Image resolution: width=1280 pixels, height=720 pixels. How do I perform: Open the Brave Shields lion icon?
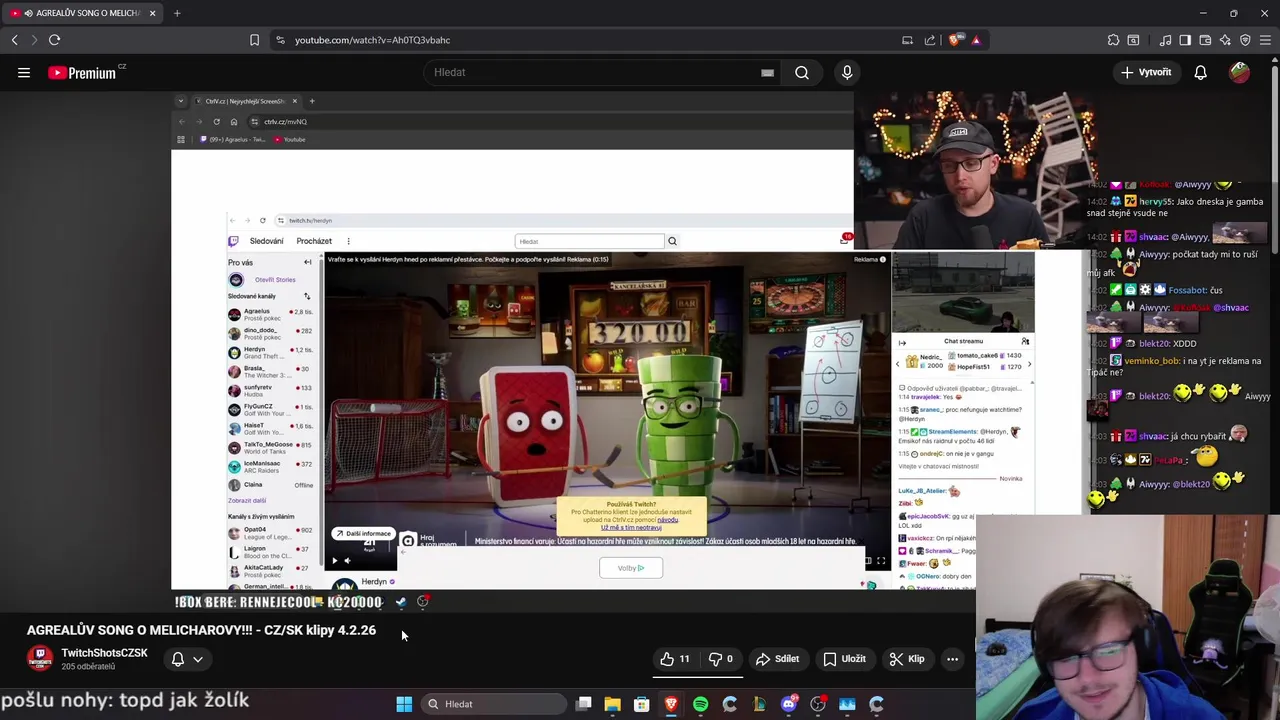point(955,40)
